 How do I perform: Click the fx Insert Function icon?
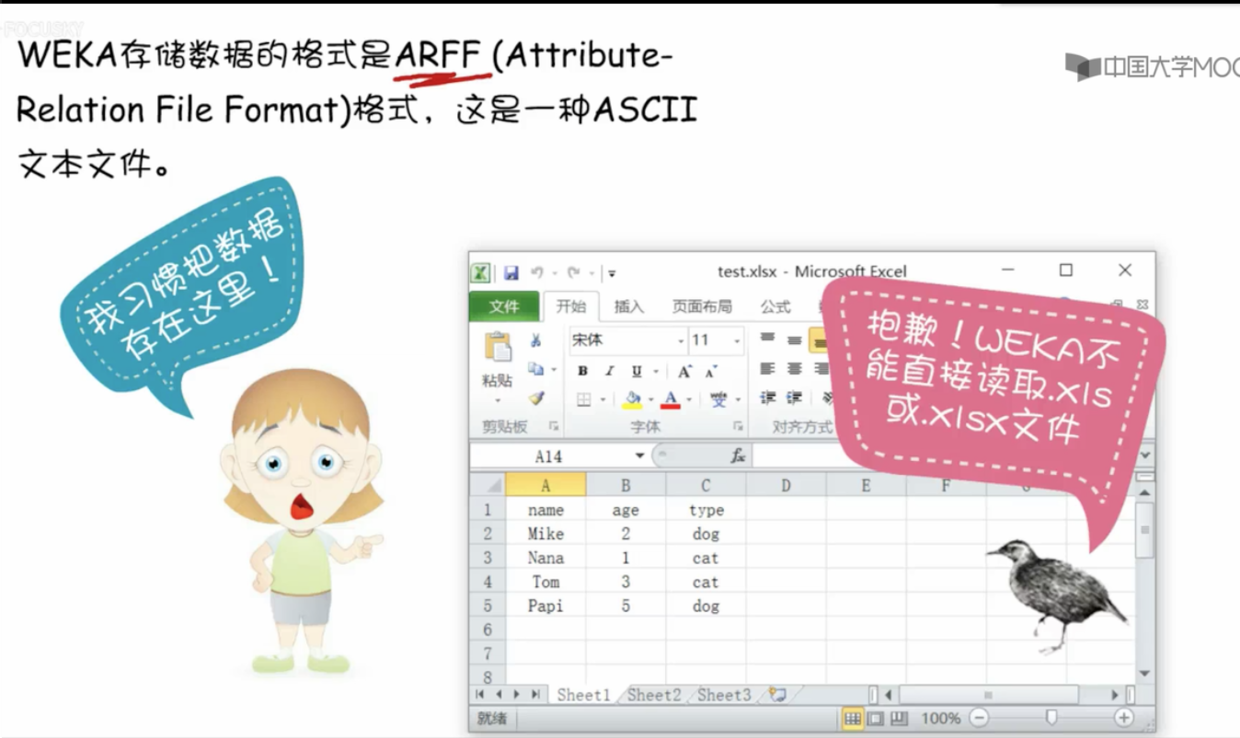[x=738, y=456]
